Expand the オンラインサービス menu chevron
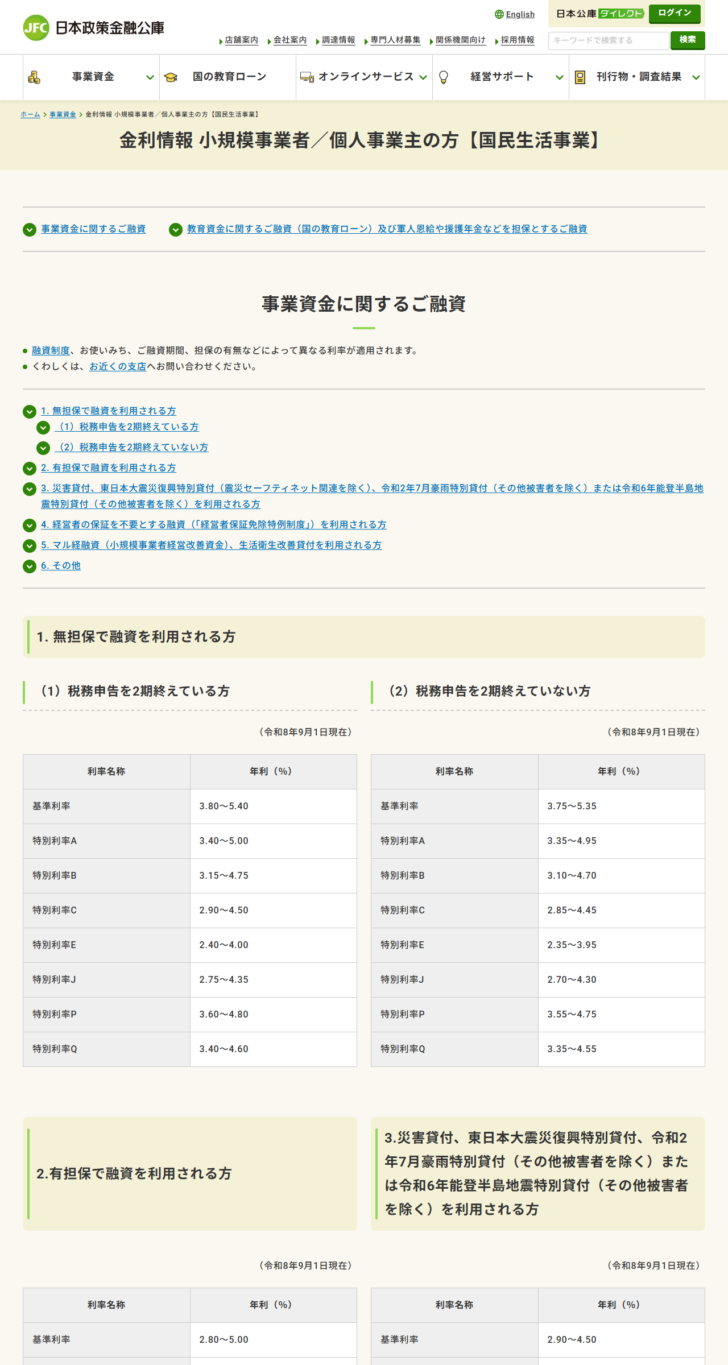728x1365 pixels. tap(423, 77)
